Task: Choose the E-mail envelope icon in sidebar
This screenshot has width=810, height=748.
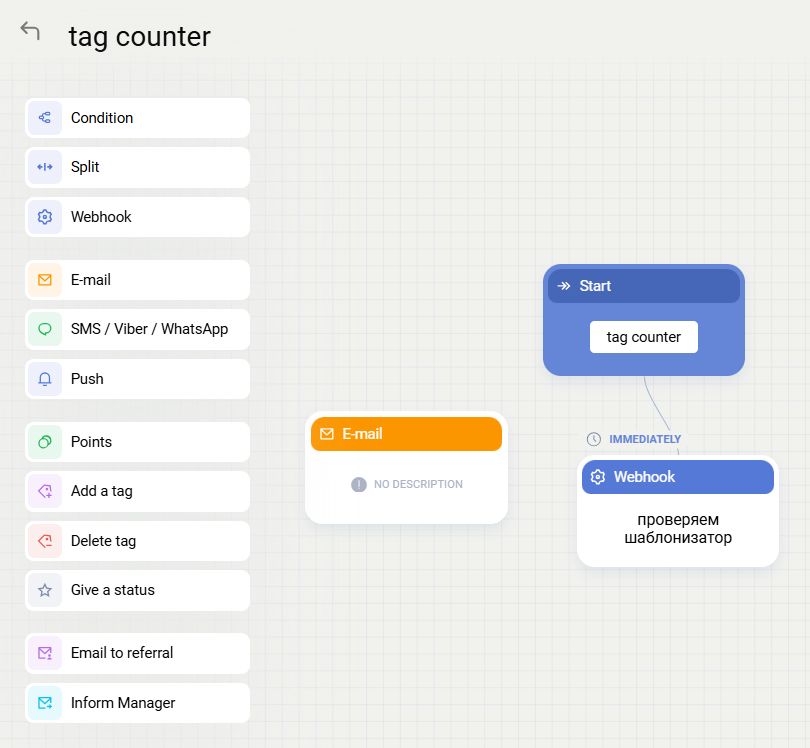Action: click(x=45, y=280)
